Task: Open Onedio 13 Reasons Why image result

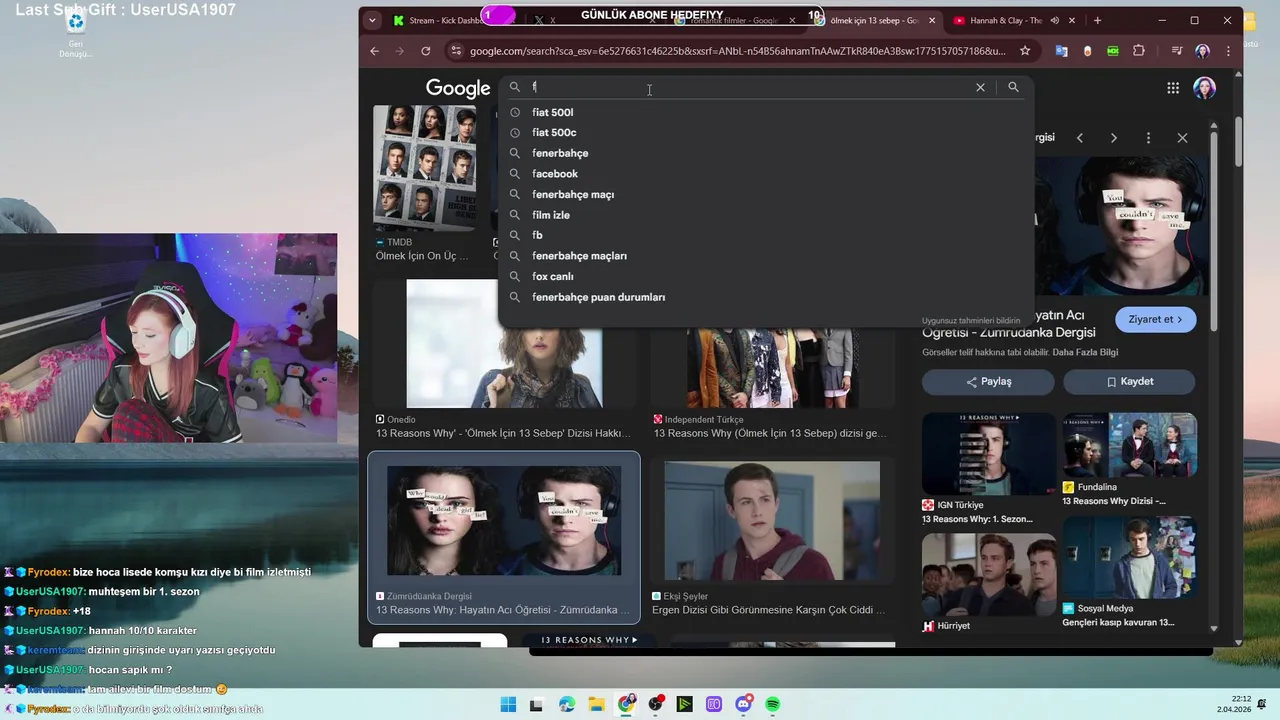Action: (504, 343)
